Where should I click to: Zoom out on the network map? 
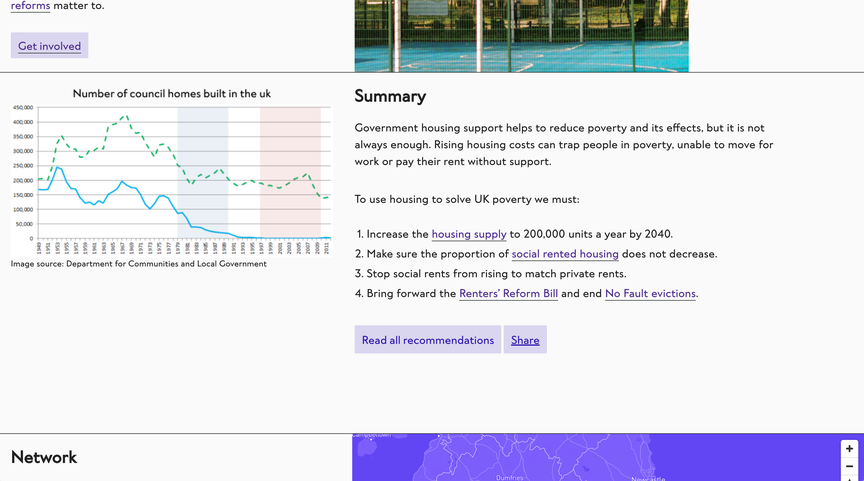[849, 466]
